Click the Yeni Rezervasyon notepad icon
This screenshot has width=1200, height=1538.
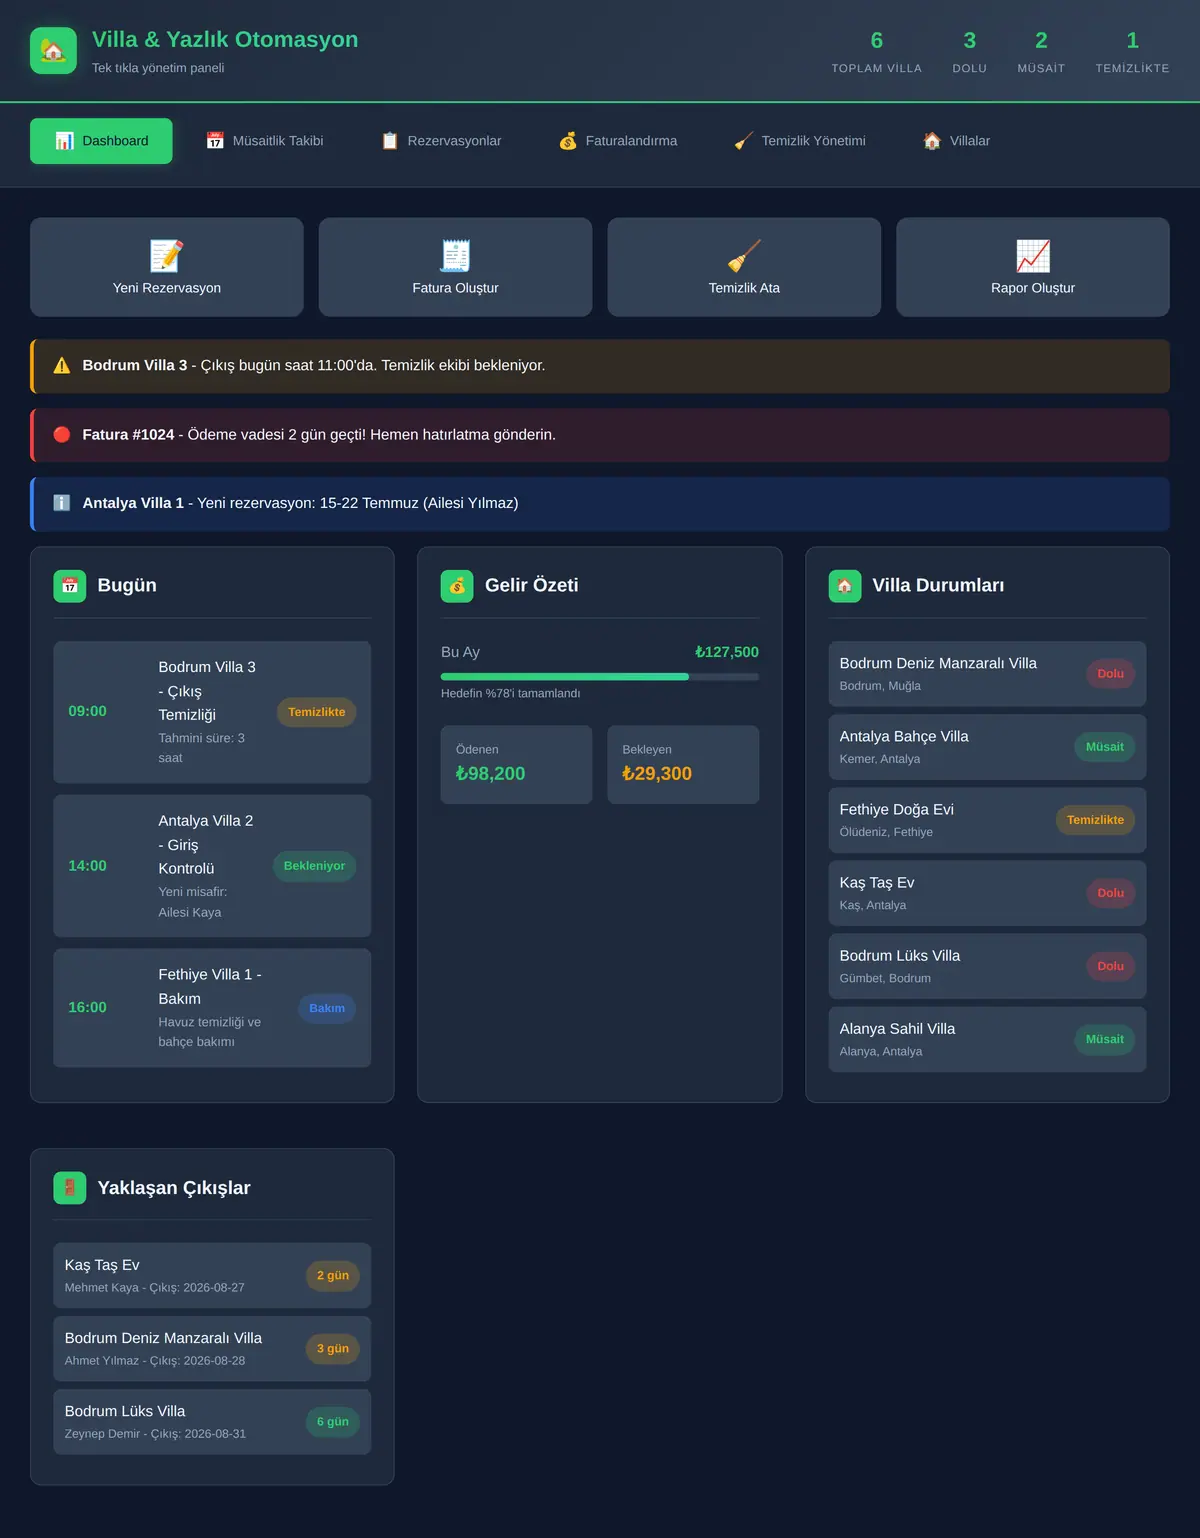pyautogui.click(x=167, y=256)
